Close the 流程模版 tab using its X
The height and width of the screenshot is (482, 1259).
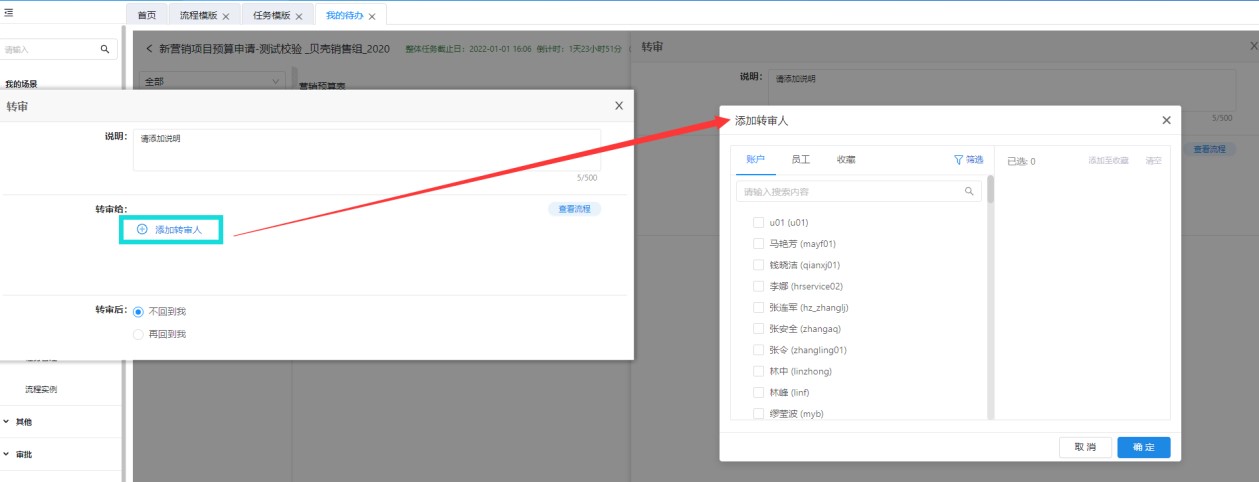coord(226,17)
